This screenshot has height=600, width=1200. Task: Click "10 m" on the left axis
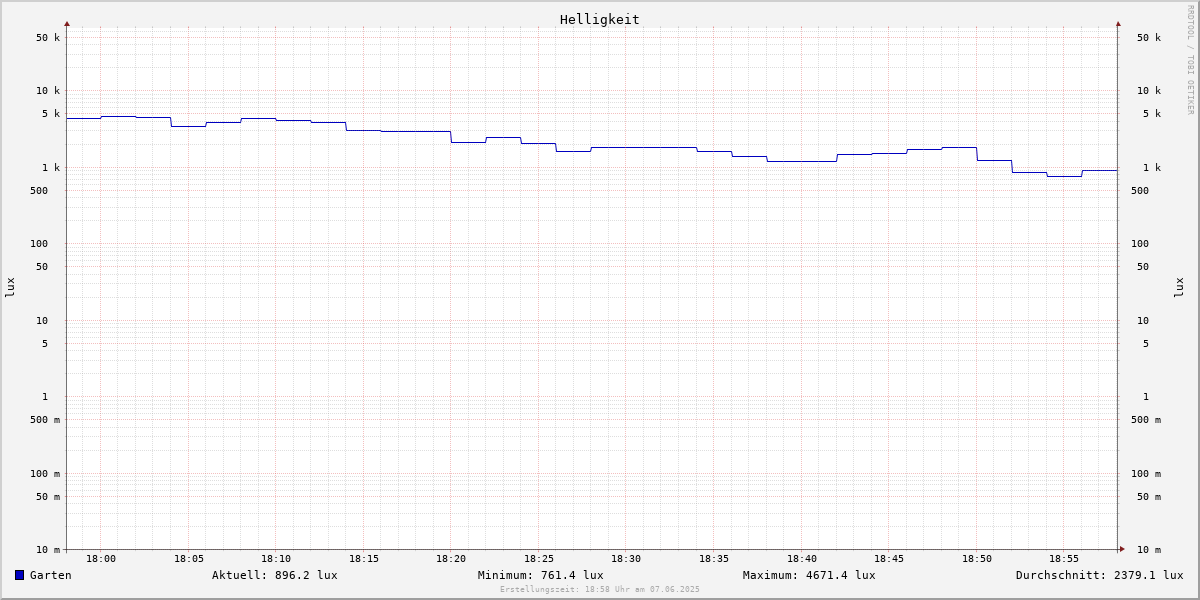pos(48,550)
